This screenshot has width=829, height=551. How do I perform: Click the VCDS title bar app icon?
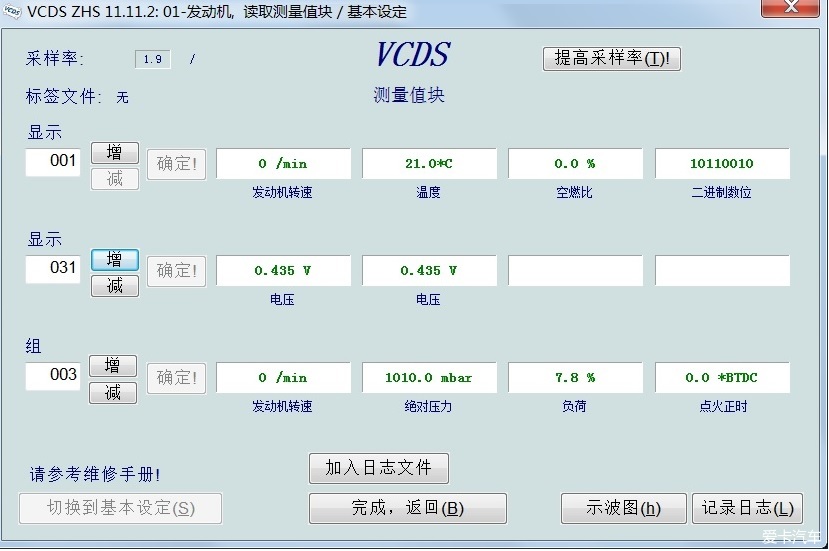[x=12, y=11]
